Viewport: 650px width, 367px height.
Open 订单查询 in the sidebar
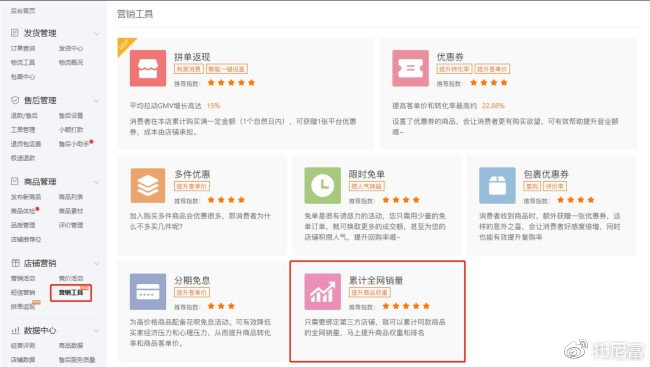(x=23, y=48)
